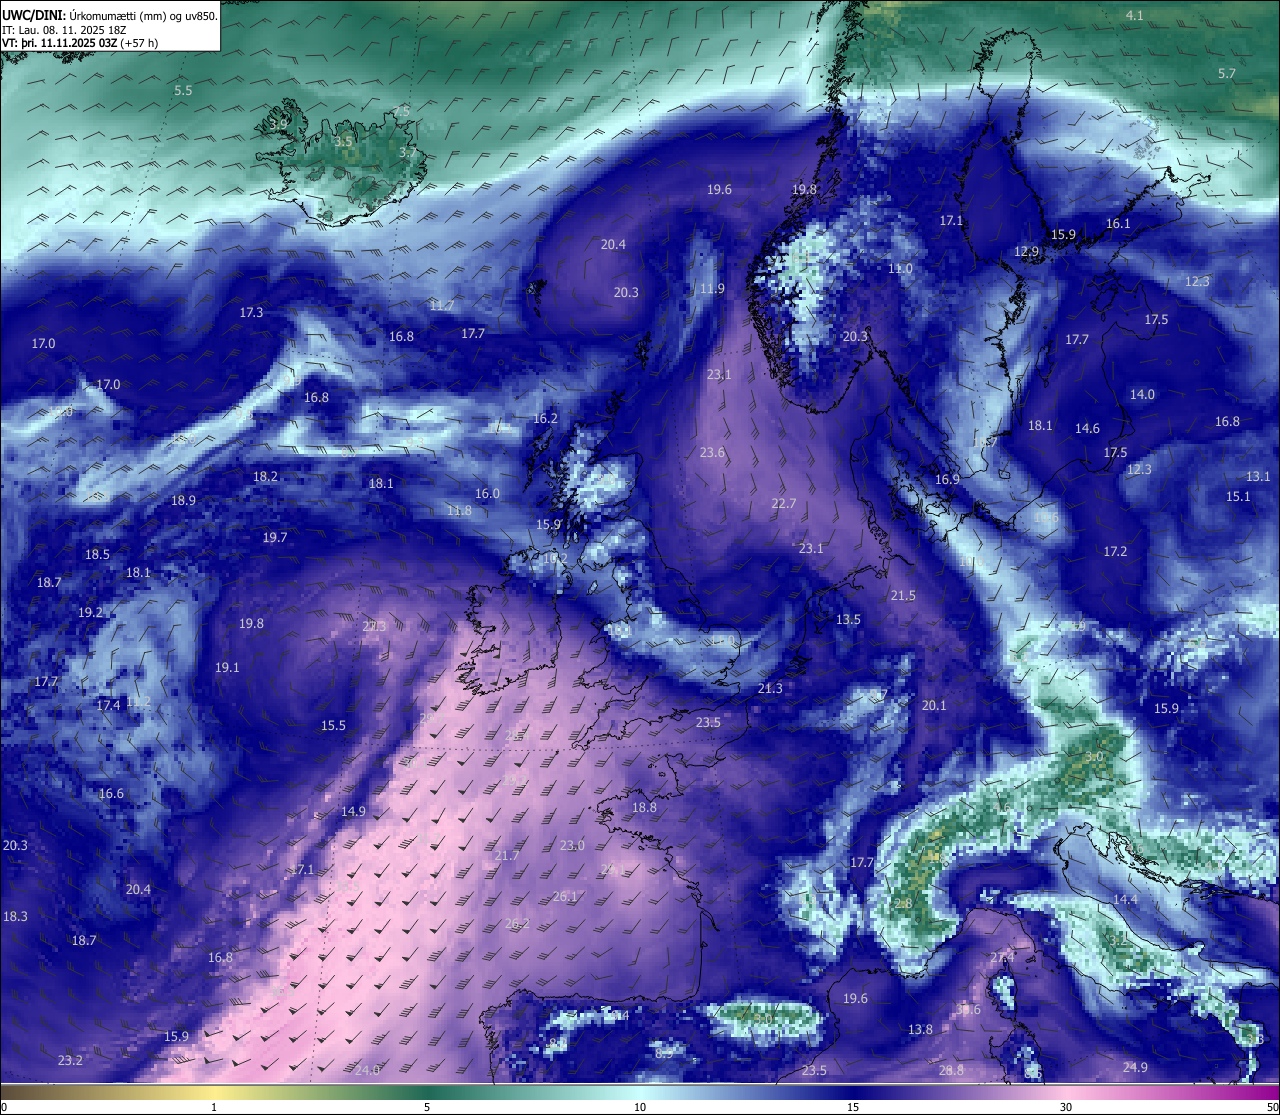The image size is (1280, 1115).
Task: Select the 19.2 value label
Action: pyautogui.click(x=90, y=613)
